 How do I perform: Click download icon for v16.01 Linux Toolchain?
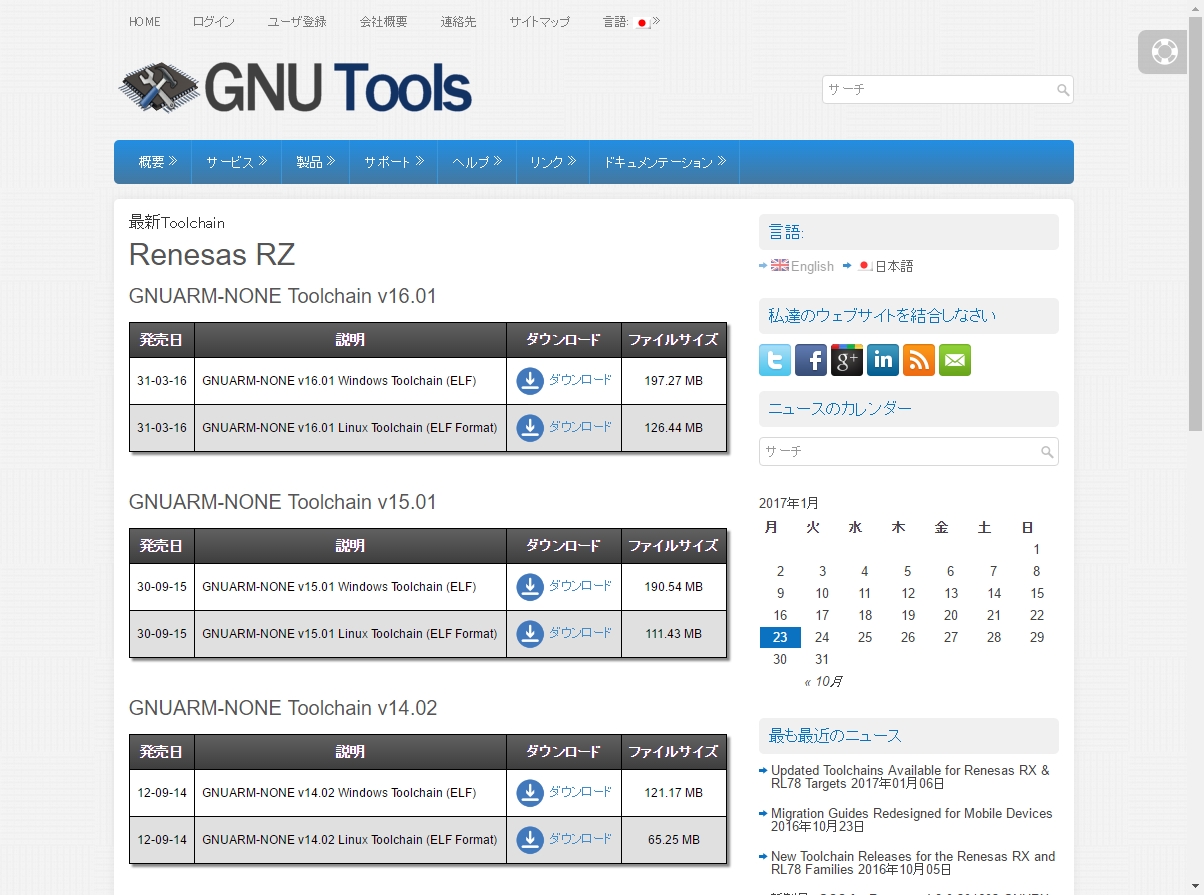(530, 428)
